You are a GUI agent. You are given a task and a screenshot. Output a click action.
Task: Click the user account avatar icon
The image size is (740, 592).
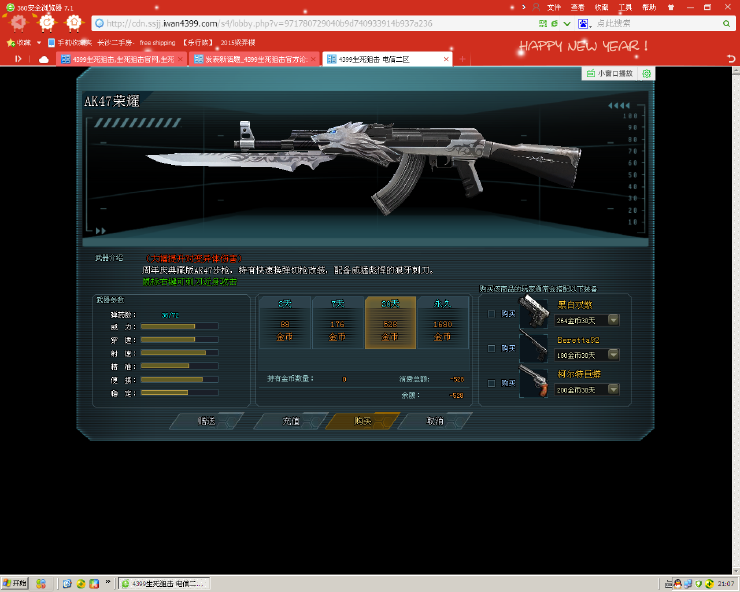[536, 7]
